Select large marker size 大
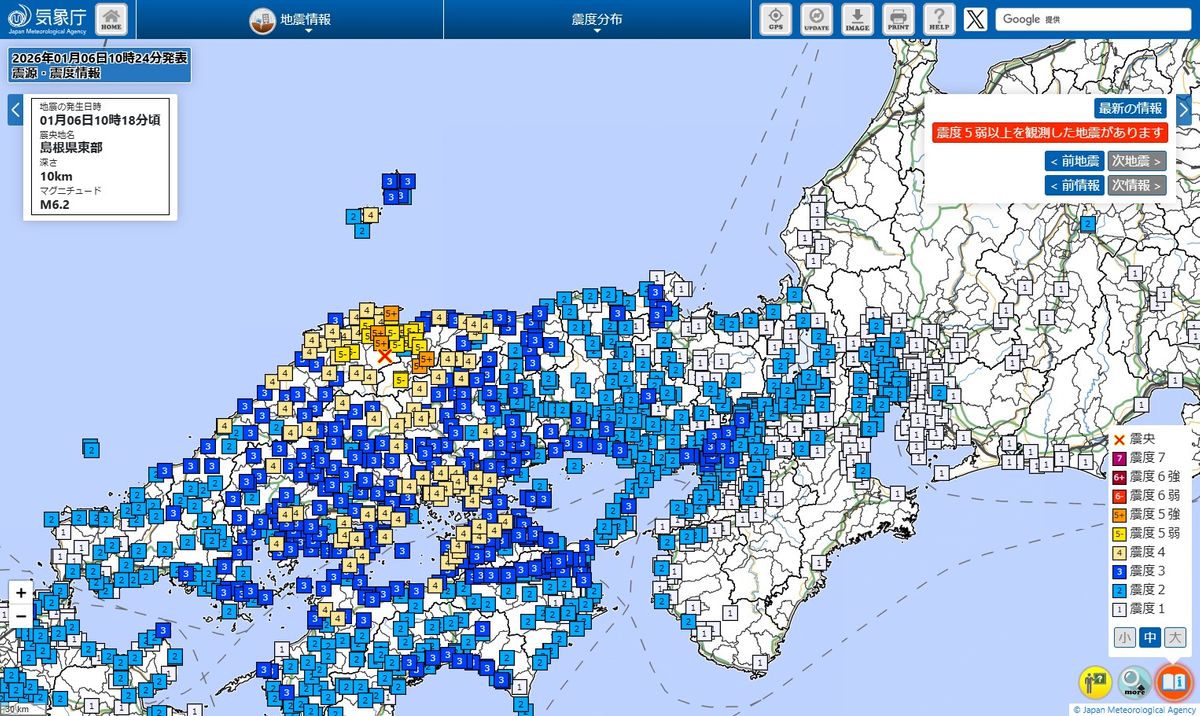 pos(1175,638)
